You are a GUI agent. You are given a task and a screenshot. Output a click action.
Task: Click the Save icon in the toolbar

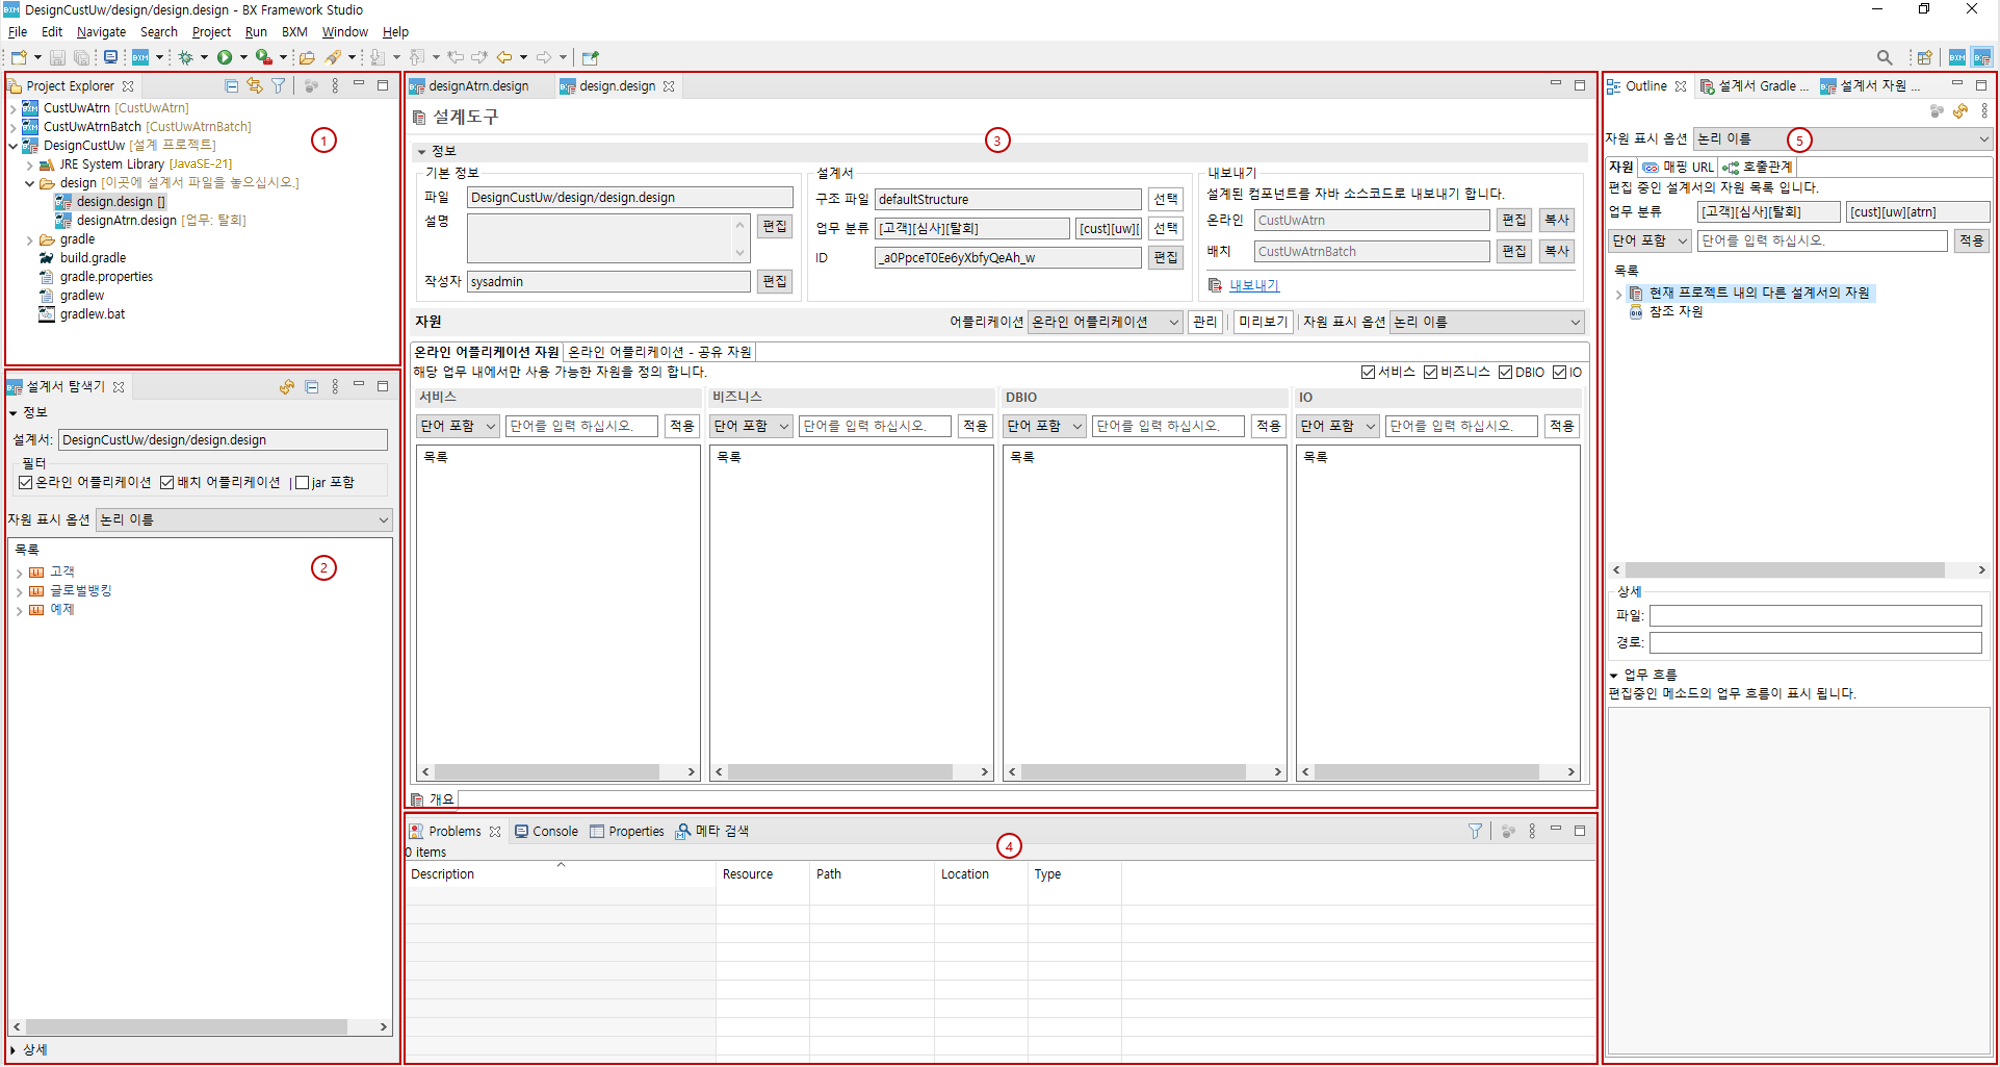[x=55, y=57]
